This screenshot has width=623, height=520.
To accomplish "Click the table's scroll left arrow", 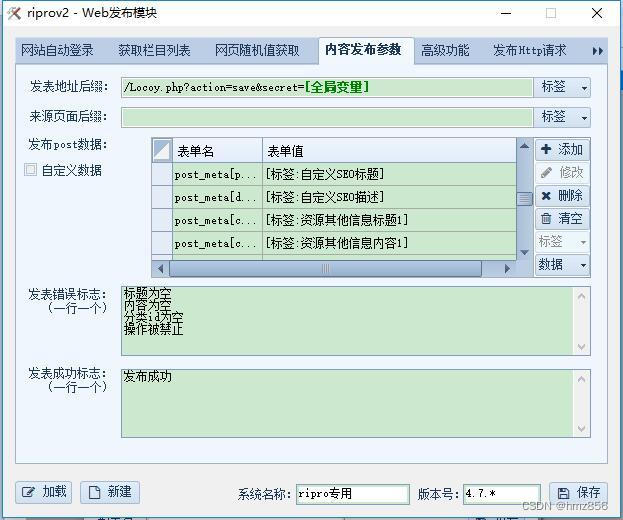I will coord(161,269).
